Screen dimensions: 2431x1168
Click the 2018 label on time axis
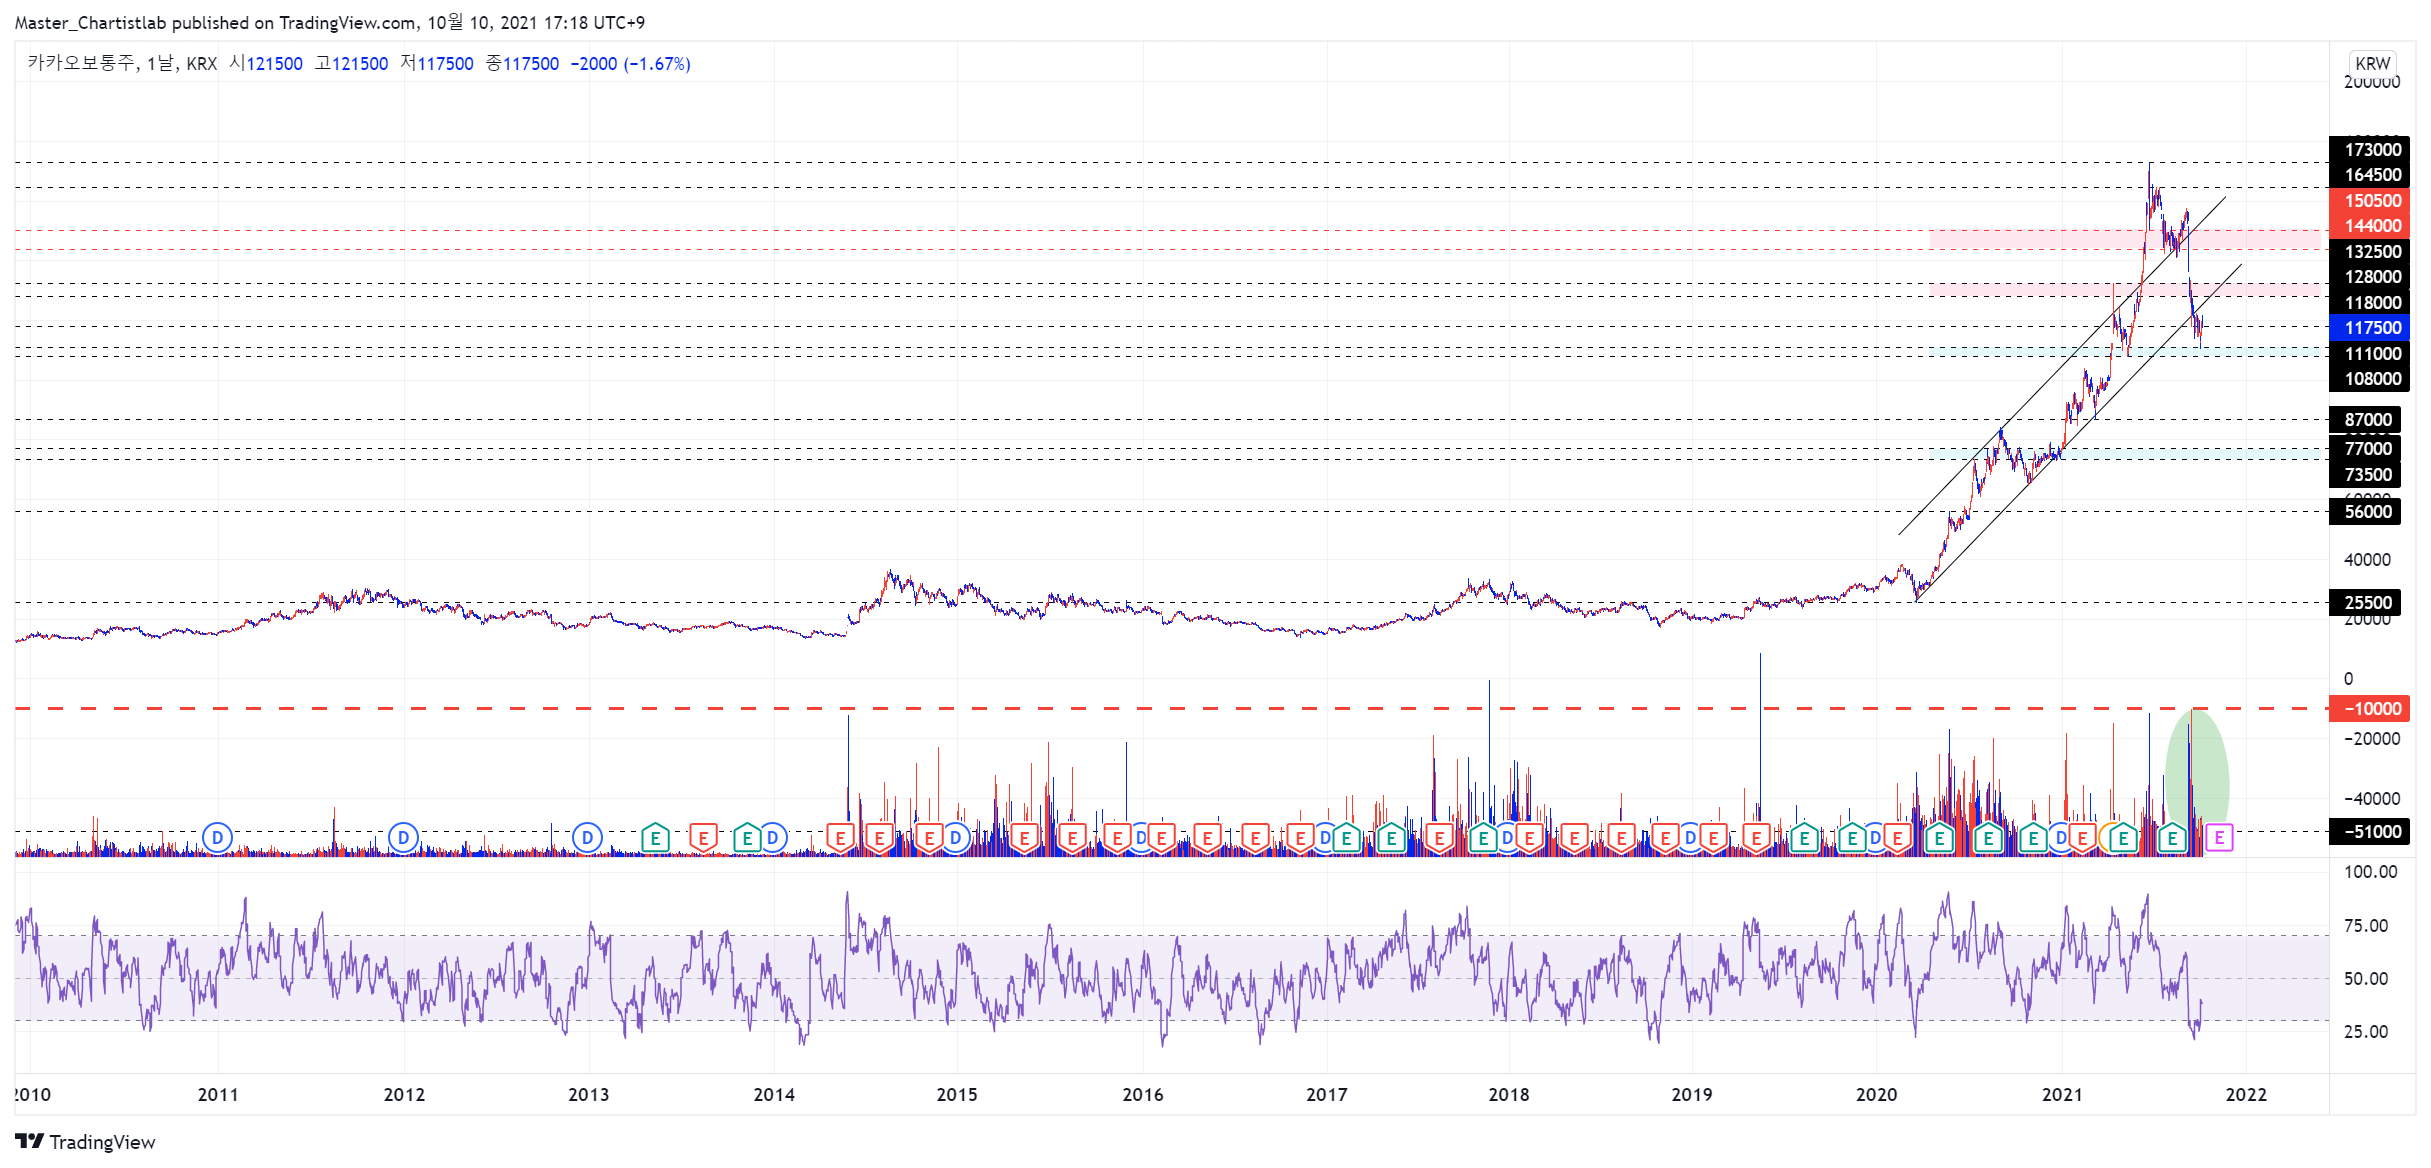pyautogui.click(x=1508, y=1095)
